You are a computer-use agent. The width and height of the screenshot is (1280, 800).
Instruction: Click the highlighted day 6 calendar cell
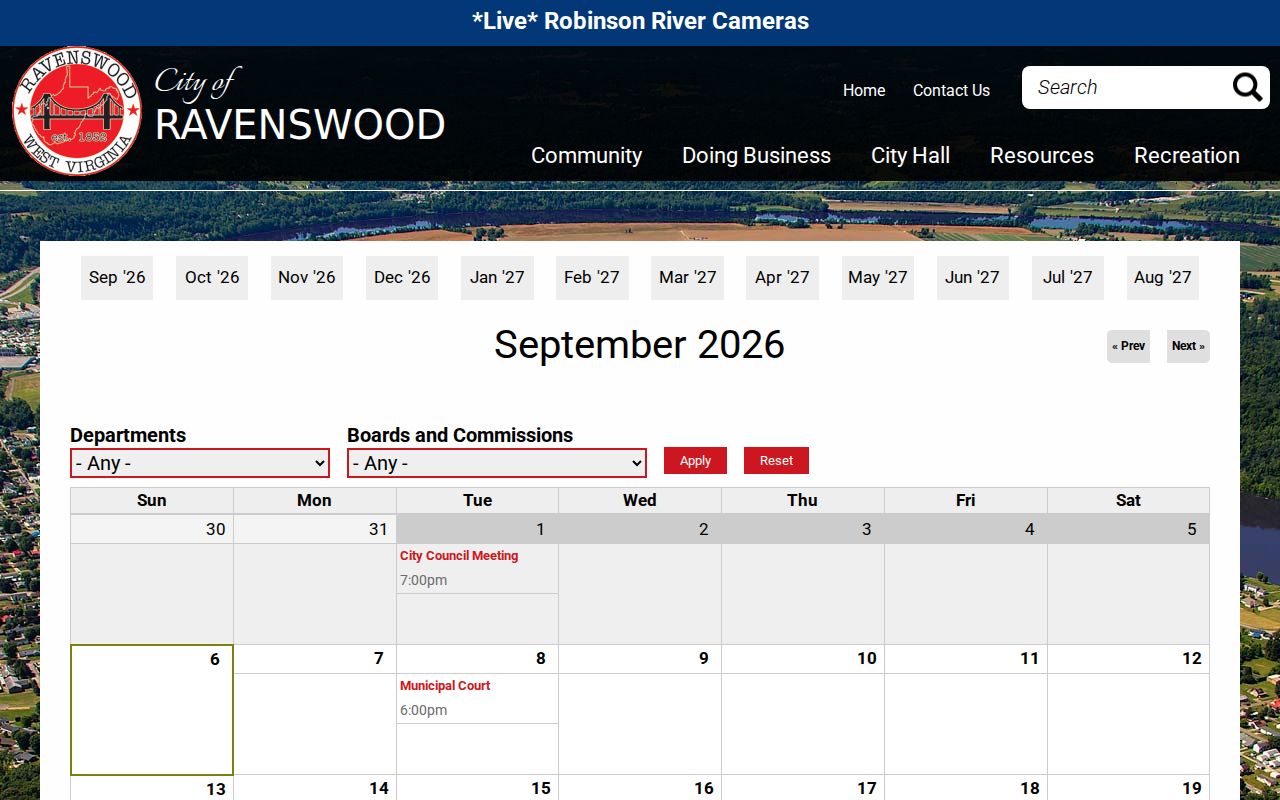[152, 710]
